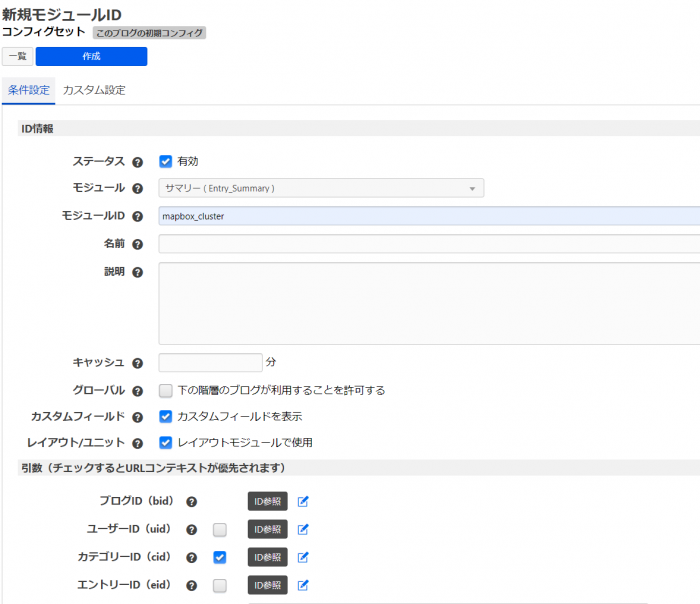Image resolution: width=700 pixels, height=604 pixels.
Task: Click the blue 作成 button
Action: [91, 57]
